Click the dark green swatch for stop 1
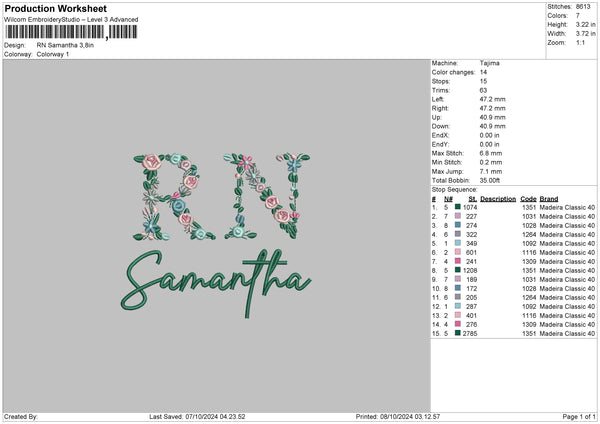600x424 pixels. coord(458,207)
